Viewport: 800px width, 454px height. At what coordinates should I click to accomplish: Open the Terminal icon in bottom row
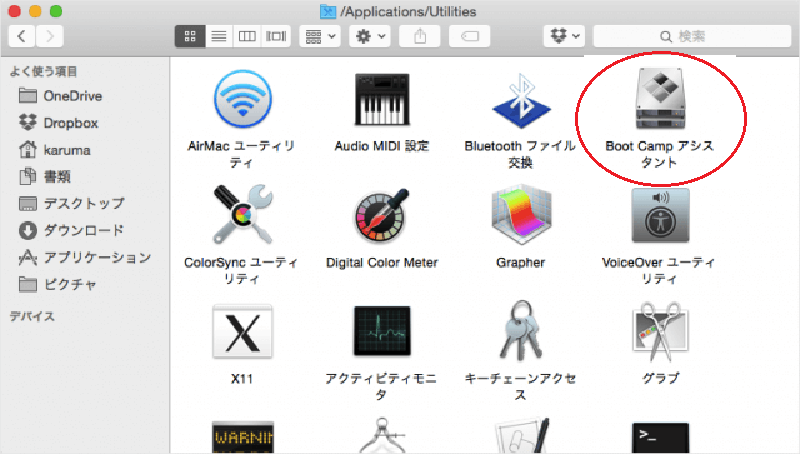[x=660, y=438]
